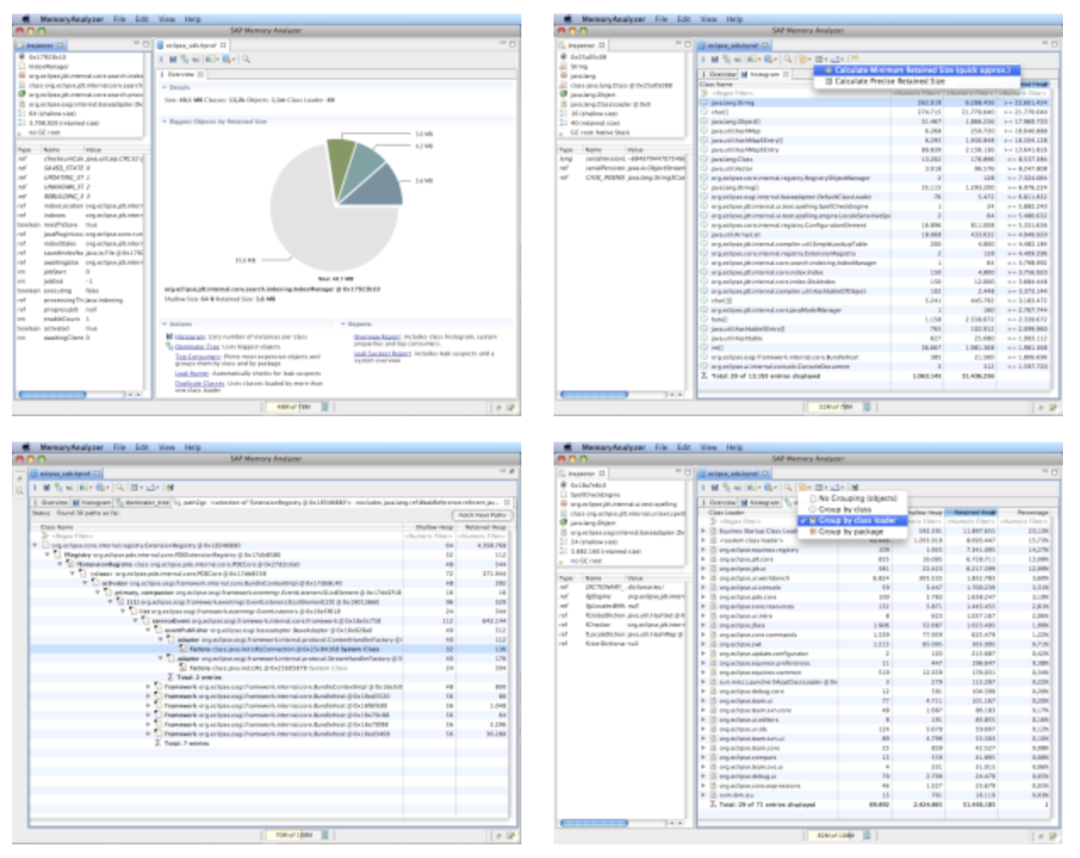Minimize the Inspector view in Overview window
Viewport: 1080px width, 858px height.
point(136,44)
